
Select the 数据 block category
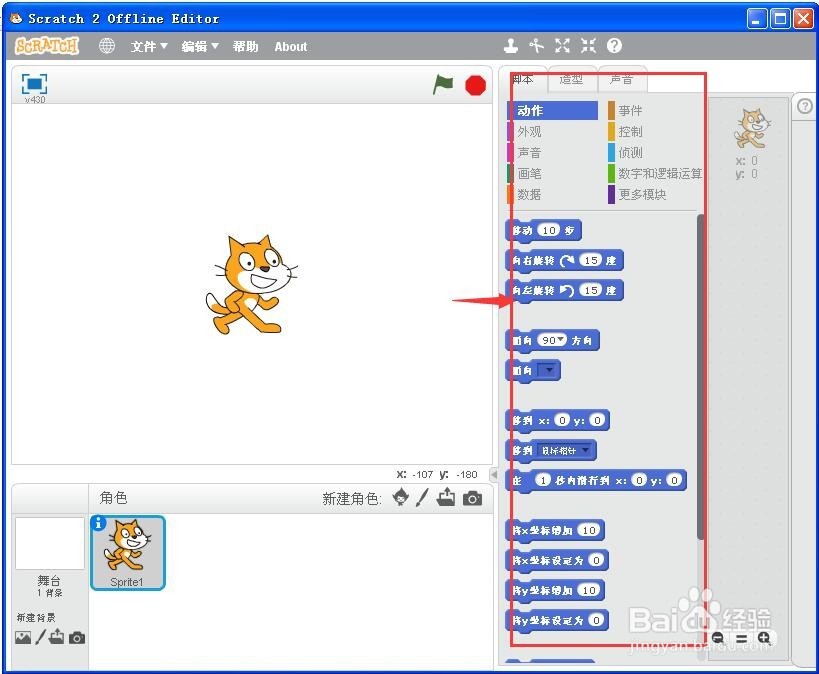[552, 194]
